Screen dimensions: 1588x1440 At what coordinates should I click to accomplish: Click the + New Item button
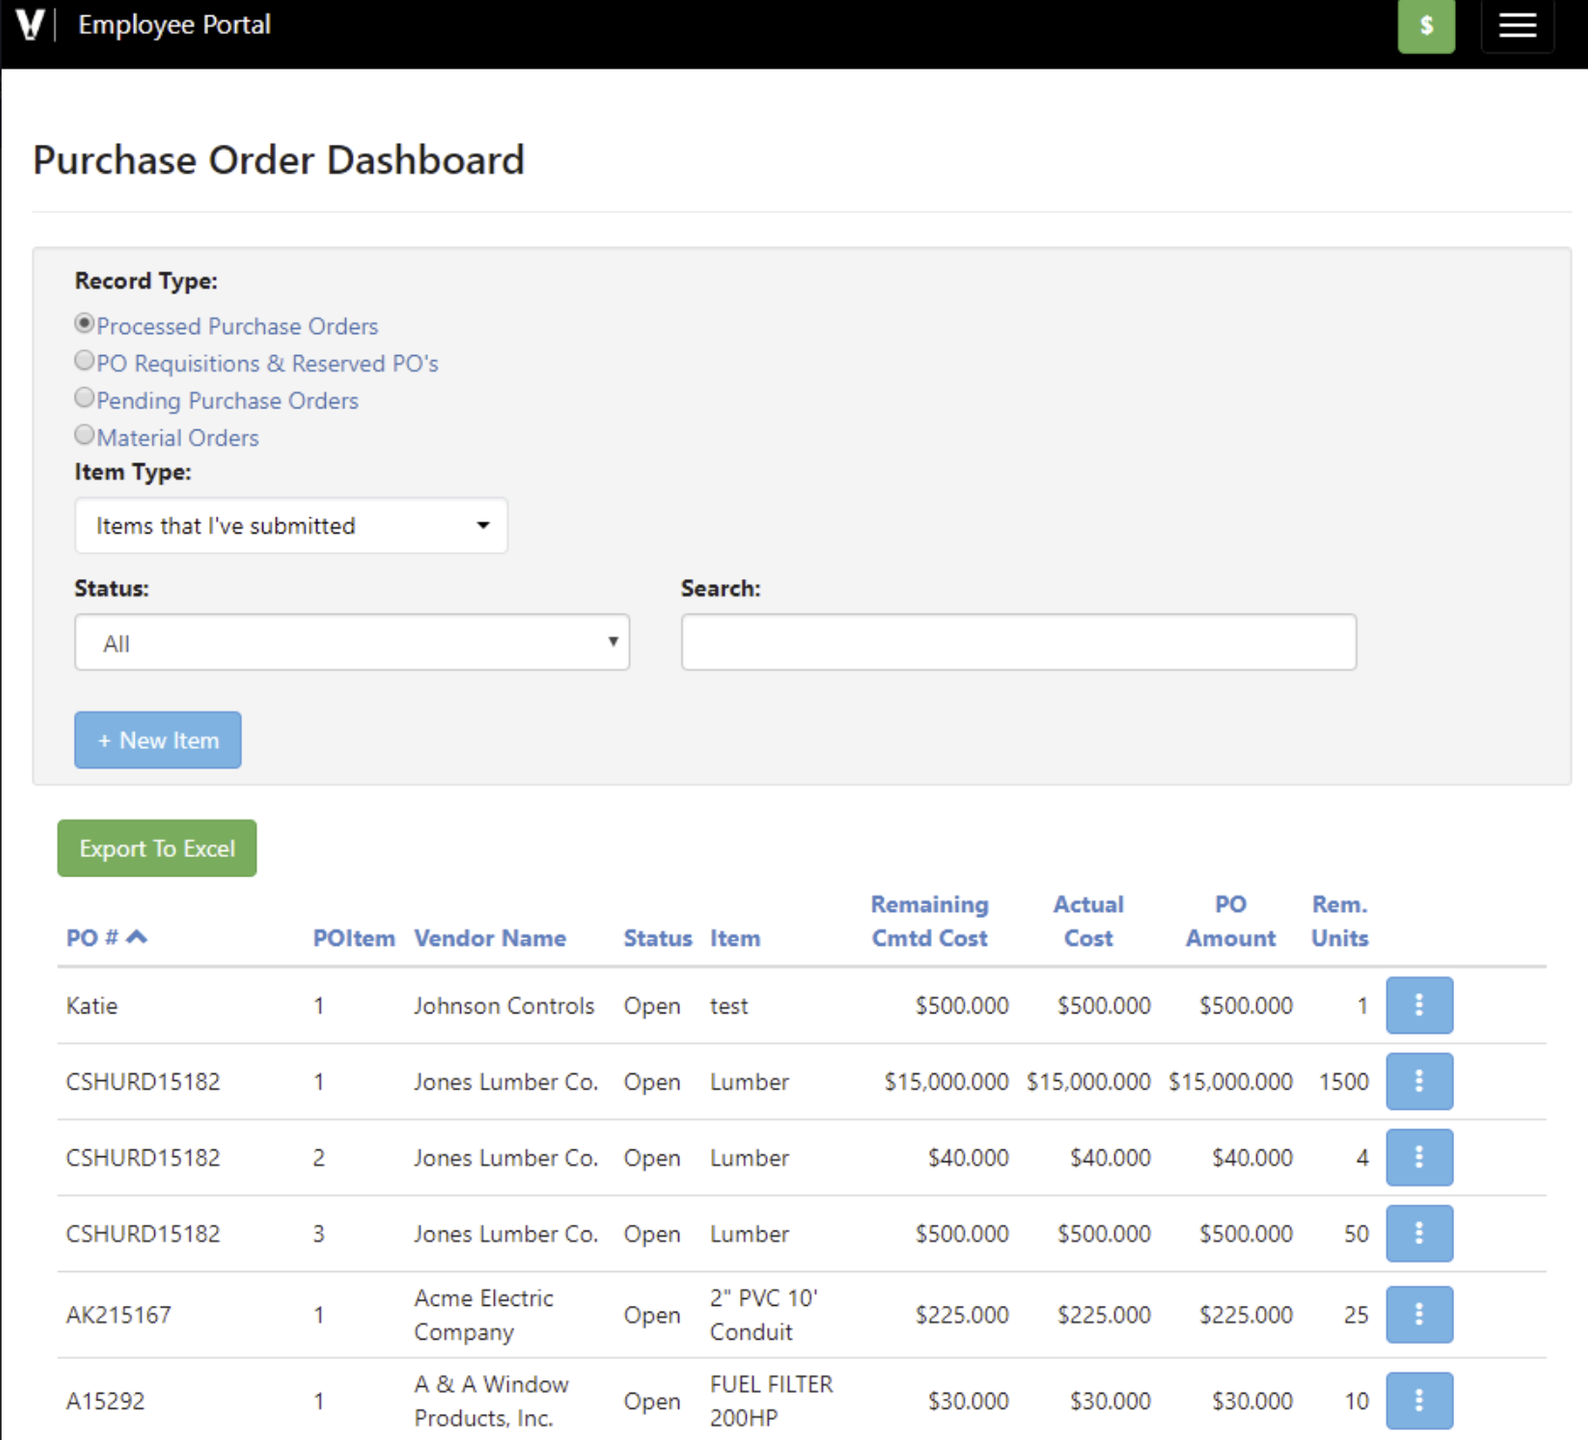coord(158,740)
